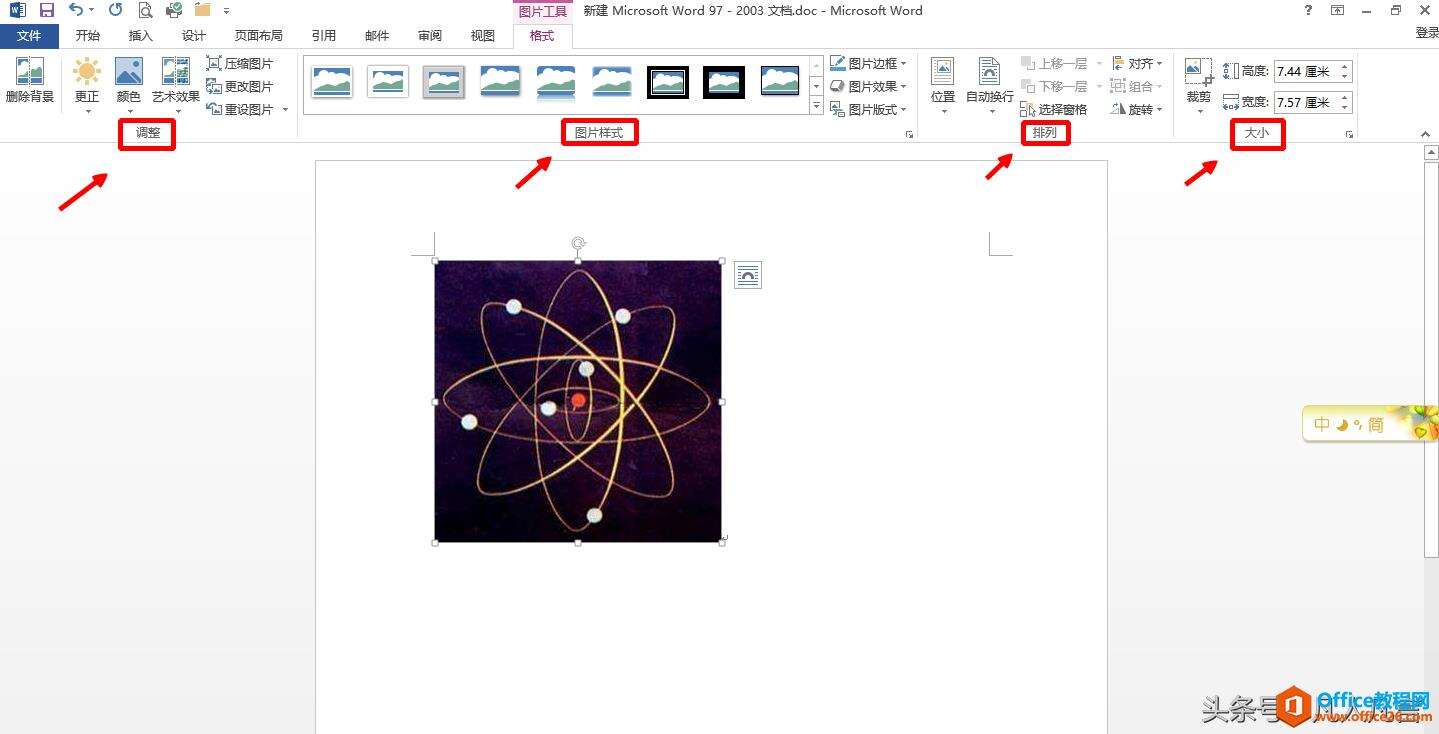Select the last picture style thumbnail in gallery
This screenshot has height=734, width=1439.
click(x=780, y=82)
